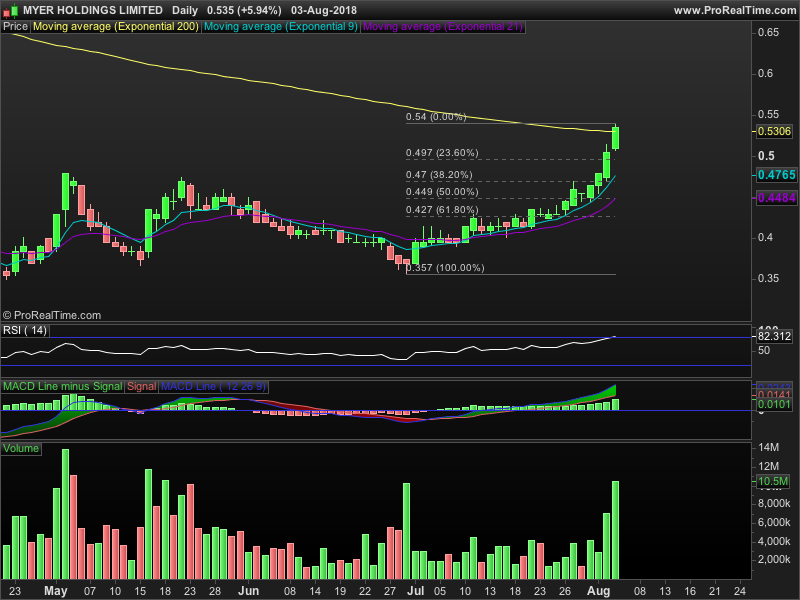Click the candlestick icon beside MYER HOLDINGS title
The image size is (800, 600).
10,10
